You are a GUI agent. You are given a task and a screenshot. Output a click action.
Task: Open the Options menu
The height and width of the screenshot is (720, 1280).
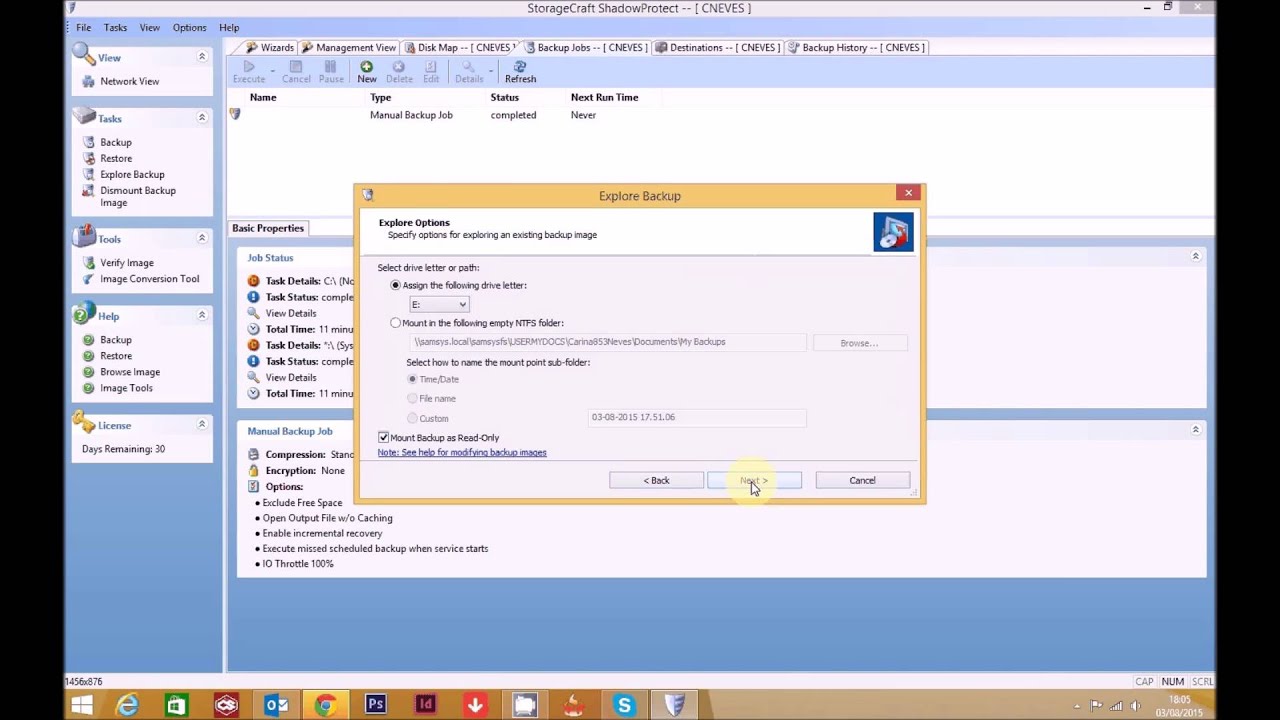[x=189, y=28]
